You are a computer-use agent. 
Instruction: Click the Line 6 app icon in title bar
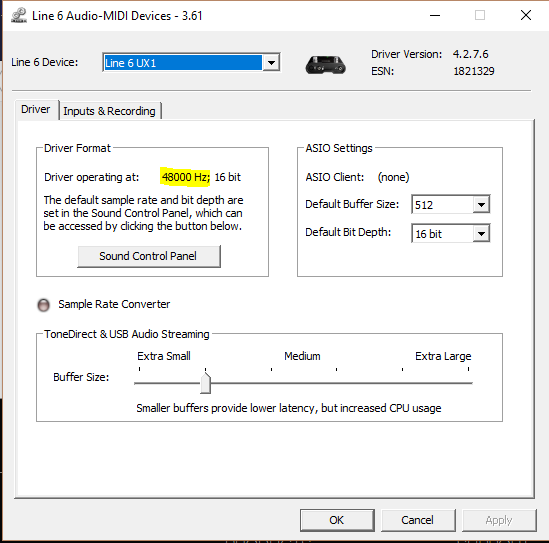(19, 15)
